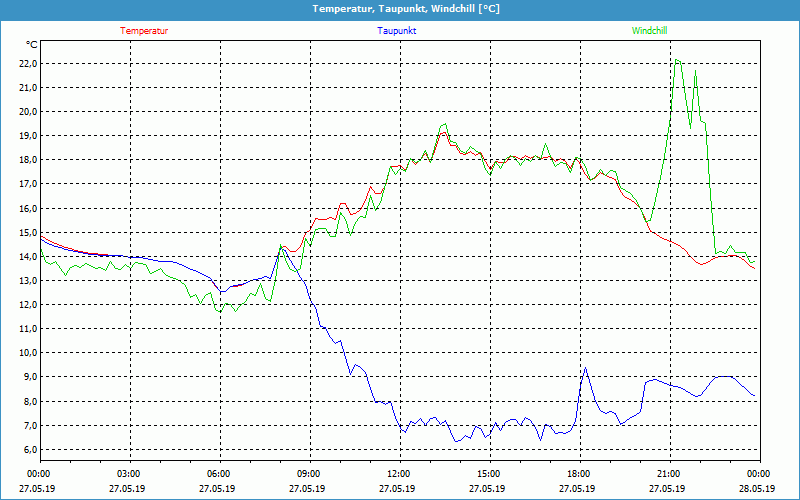This screenshot has width=800, height=500.
Task: Select the blue "Taupunkt" legend label
Action: [x=397, y=31]
